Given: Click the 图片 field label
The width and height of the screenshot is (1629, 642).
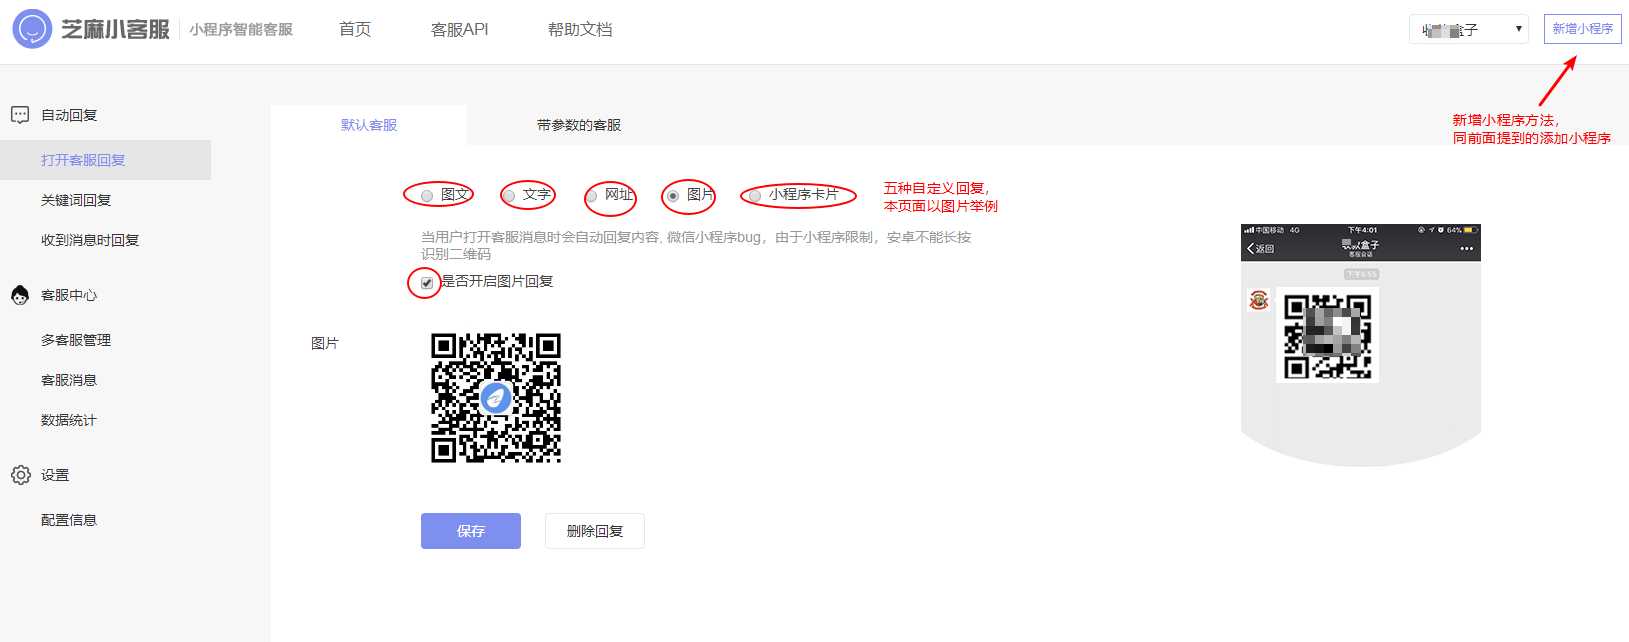Looking at the screenshot, I should 325,343.
